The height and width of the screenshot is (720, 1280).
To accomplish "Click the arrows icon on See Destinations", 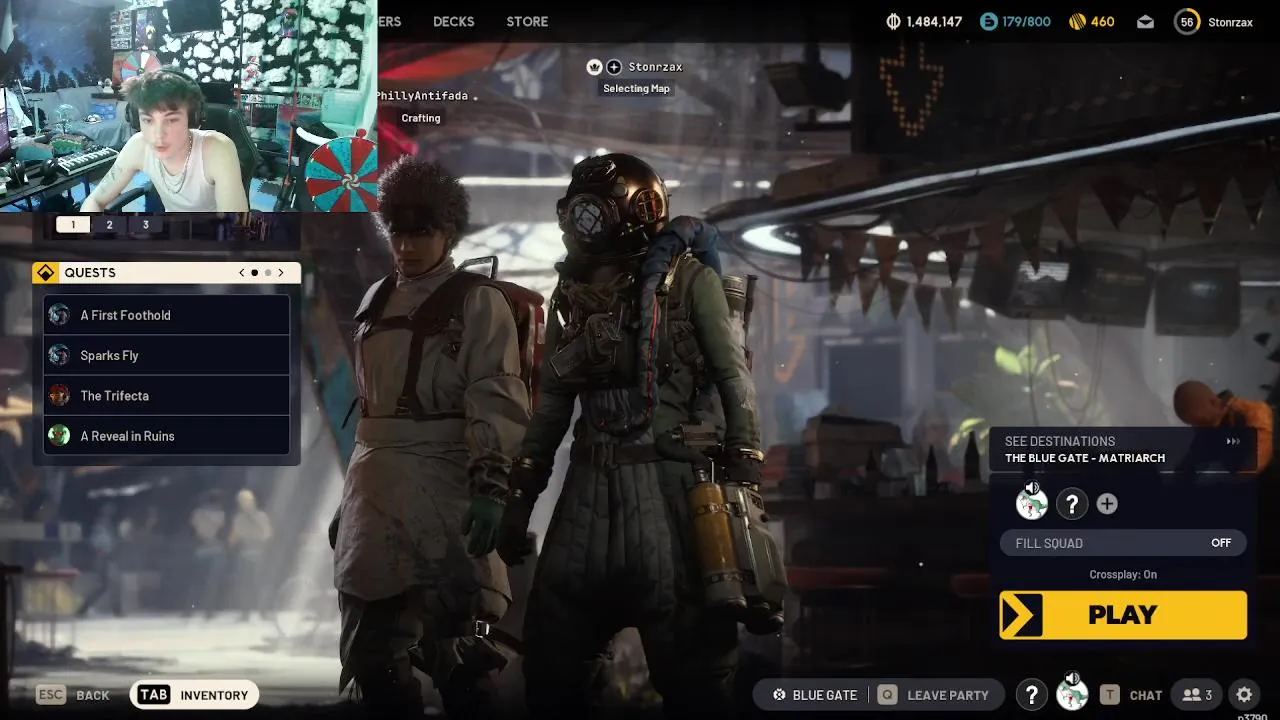I will point(1233,442).
